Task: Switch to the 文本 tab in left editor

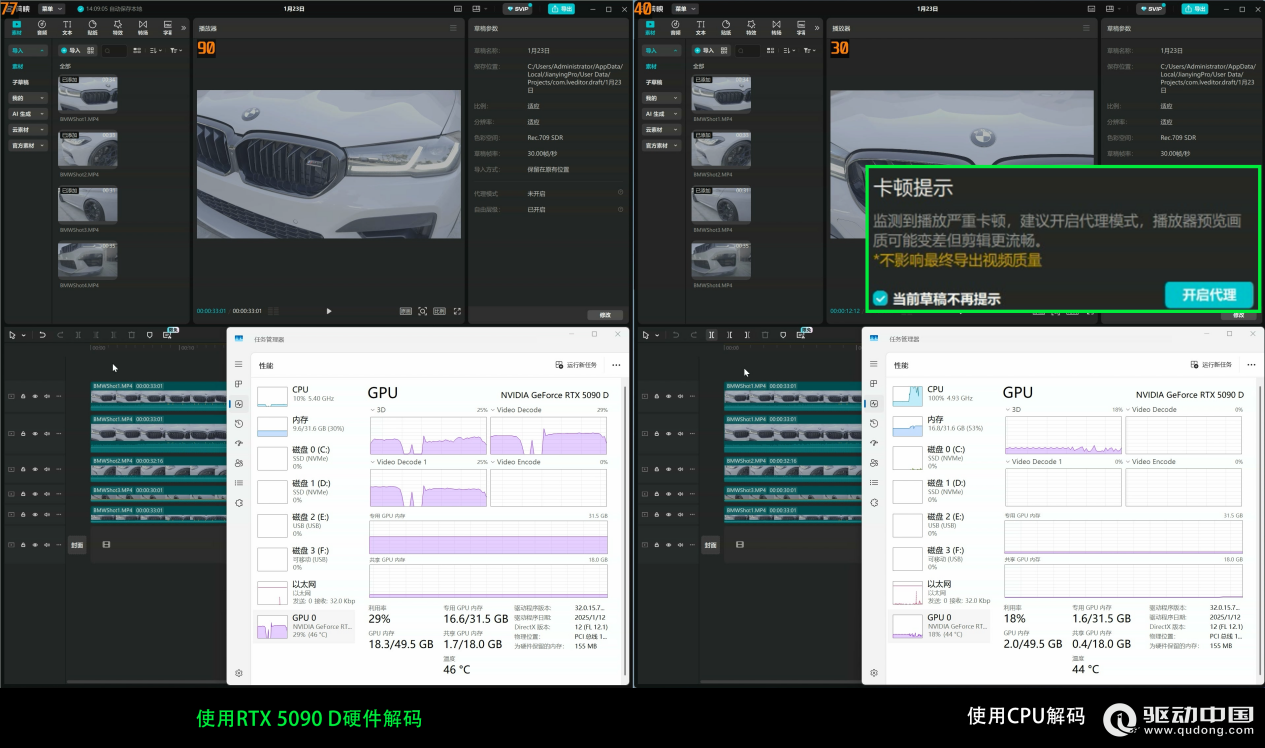Action: point(67,27)
